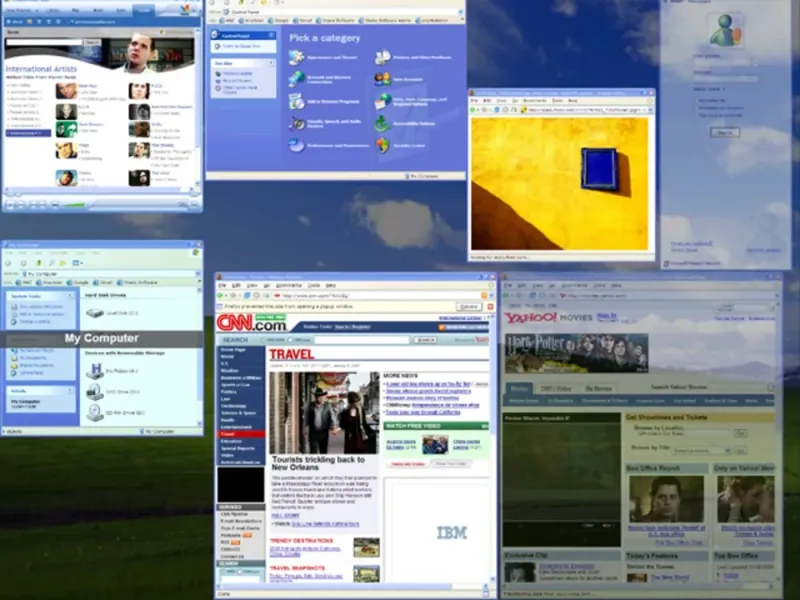Select Travel in CNN left navigation
The width and height of the screenshot is (800, 600).
241,434
